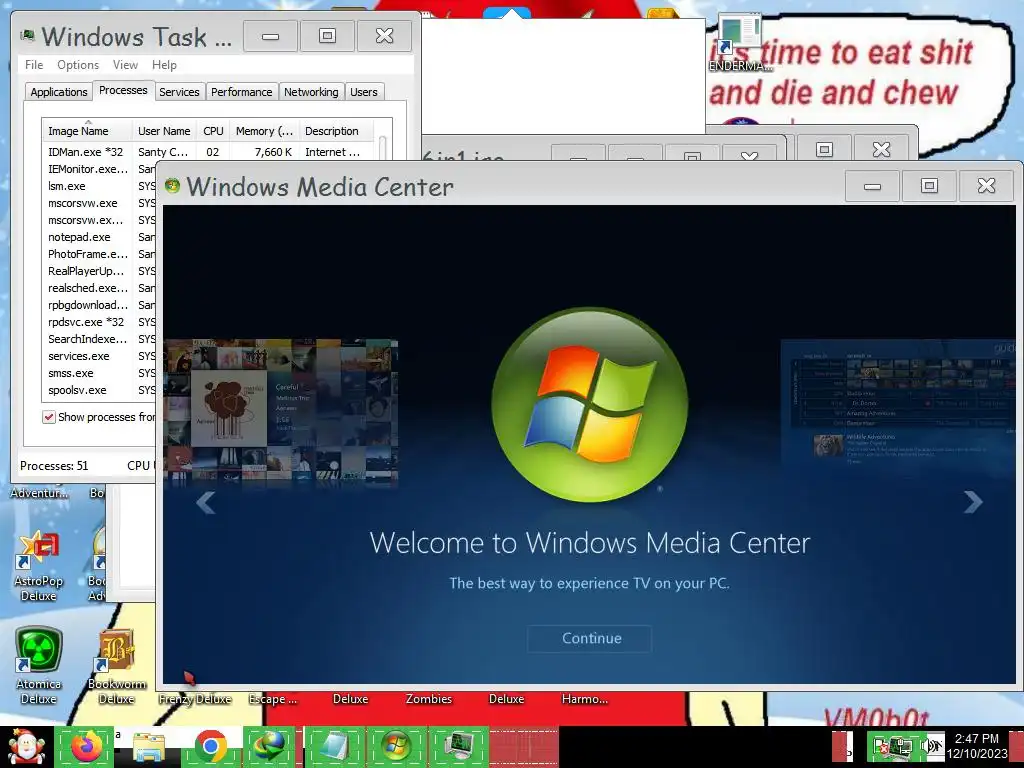Select the IDMan.exe *32 process row
1024x768 pixels.
(208, 152)
